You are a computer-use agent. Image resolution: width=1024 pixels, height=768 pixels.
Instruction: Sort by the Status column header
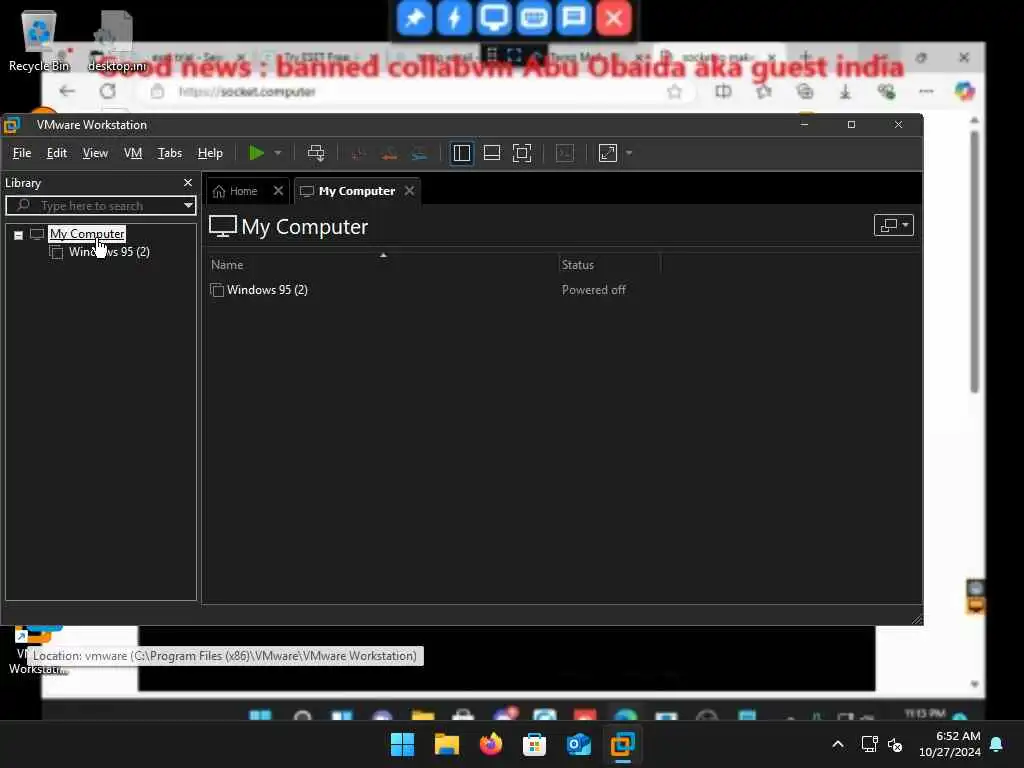click(x=578, y=264)
